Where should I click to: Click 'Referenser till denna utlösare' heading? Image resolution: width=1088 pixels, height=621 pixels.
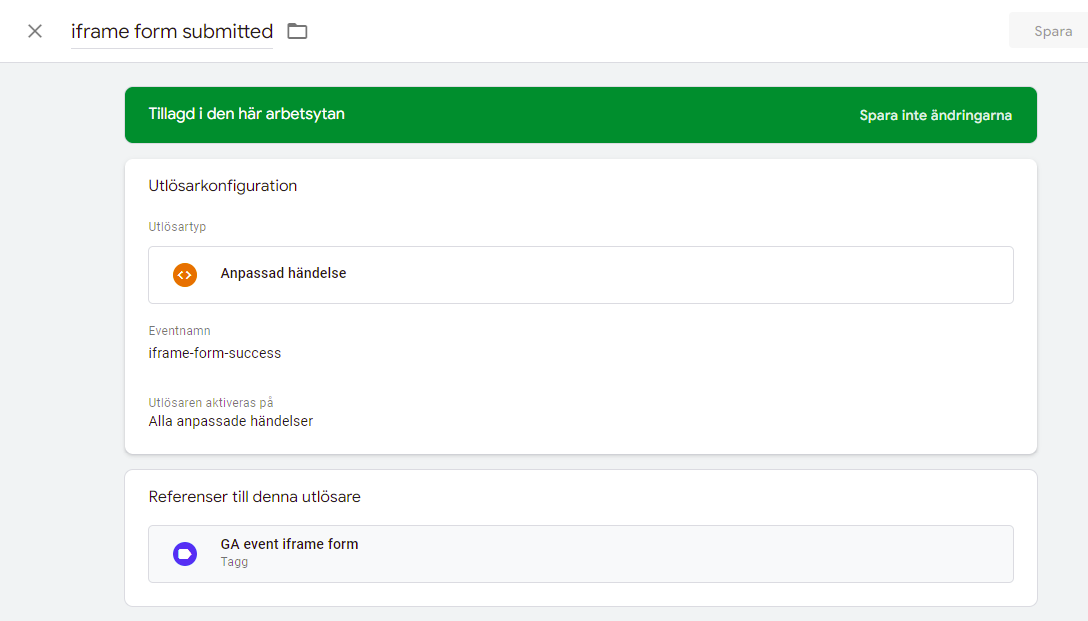coord(254,497)
